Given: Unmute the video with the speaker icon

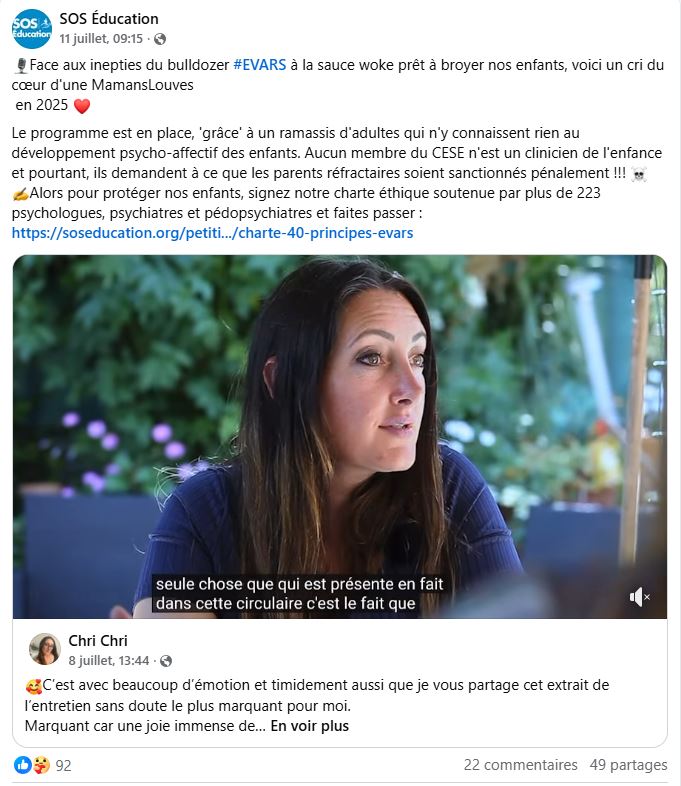Looking at the screenshot, I should coord(639,597).
